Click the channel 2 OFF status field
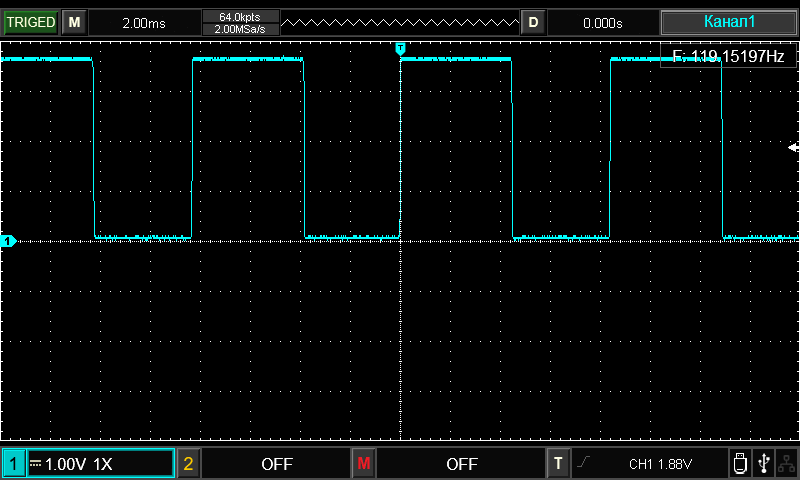Screen dimensions: 800x480 coord(276,463)
